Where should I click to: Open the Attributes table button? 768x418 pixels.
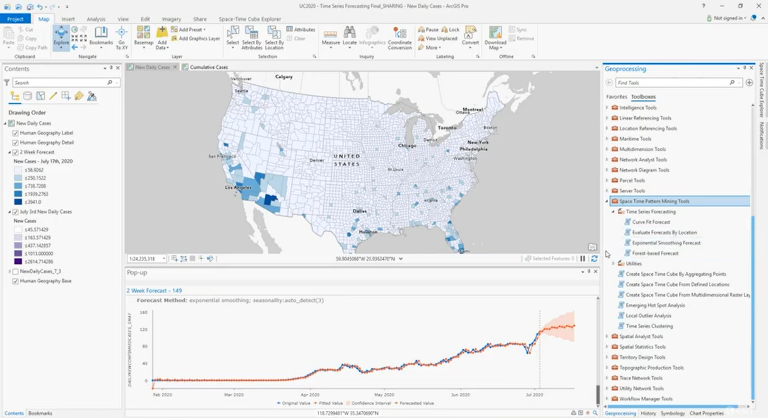point(301,29)
